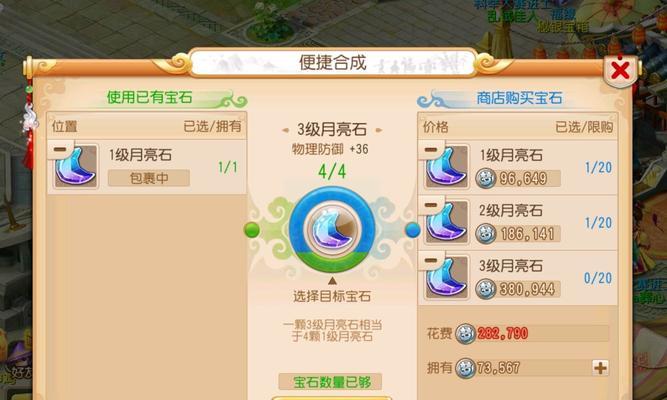
Task: Select the shop 1级月亮石 gem icon
Action: (x=447, y=167)
